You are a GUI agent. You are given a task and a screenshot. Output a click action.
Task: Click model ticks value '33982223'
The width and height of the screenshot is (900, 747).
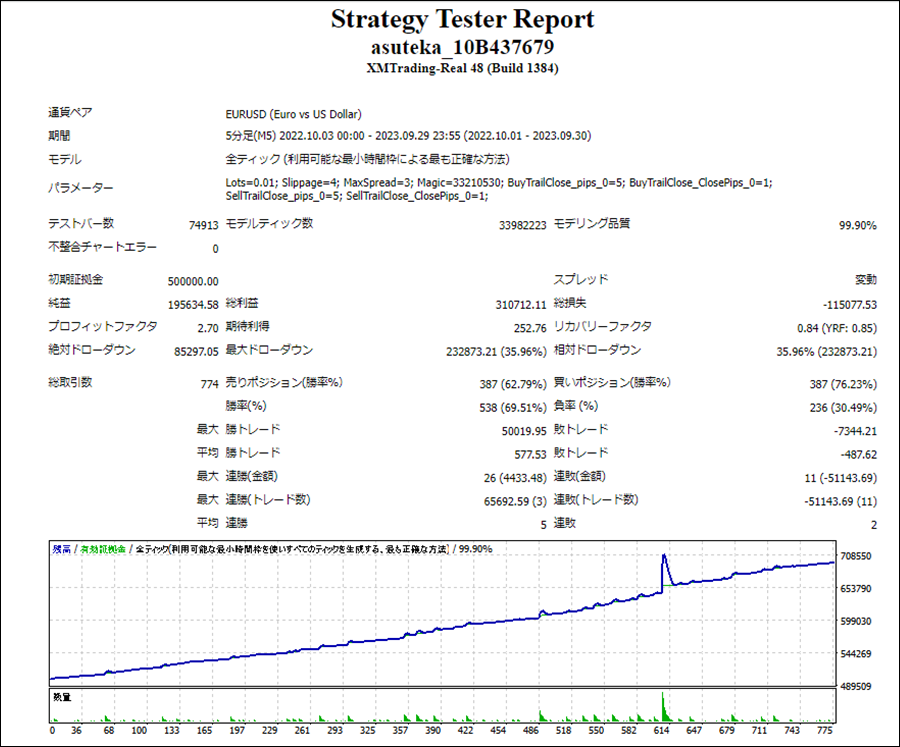click(x=522, y=225)
